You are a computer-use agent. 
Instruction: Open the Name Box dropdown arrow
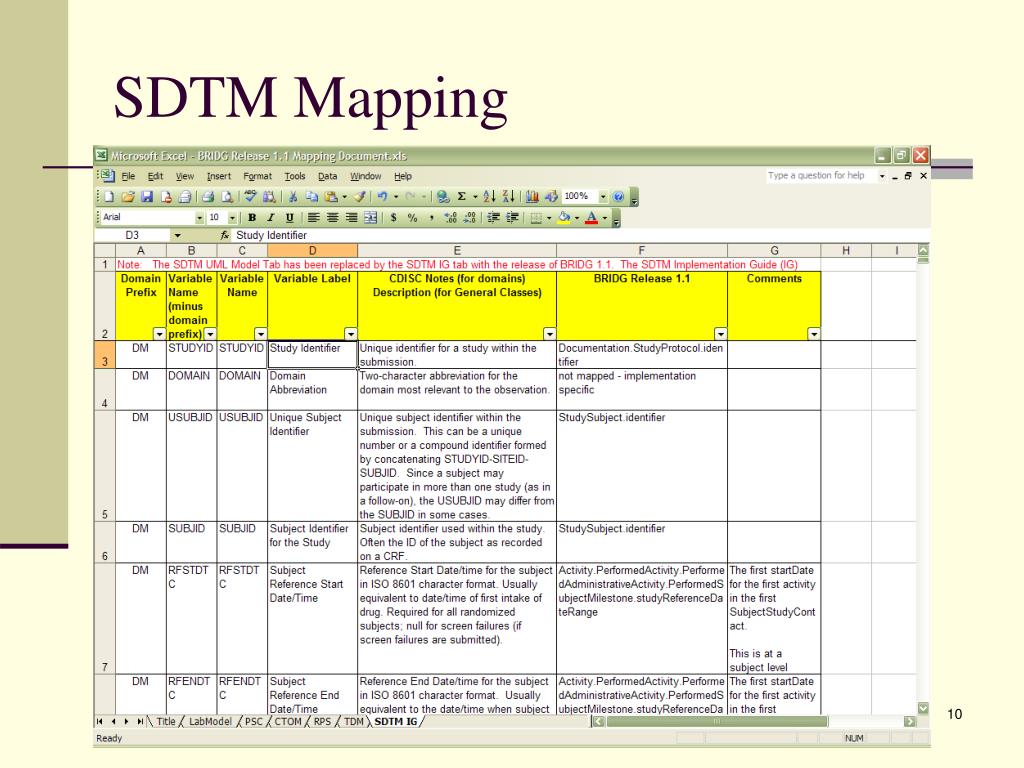177,236
